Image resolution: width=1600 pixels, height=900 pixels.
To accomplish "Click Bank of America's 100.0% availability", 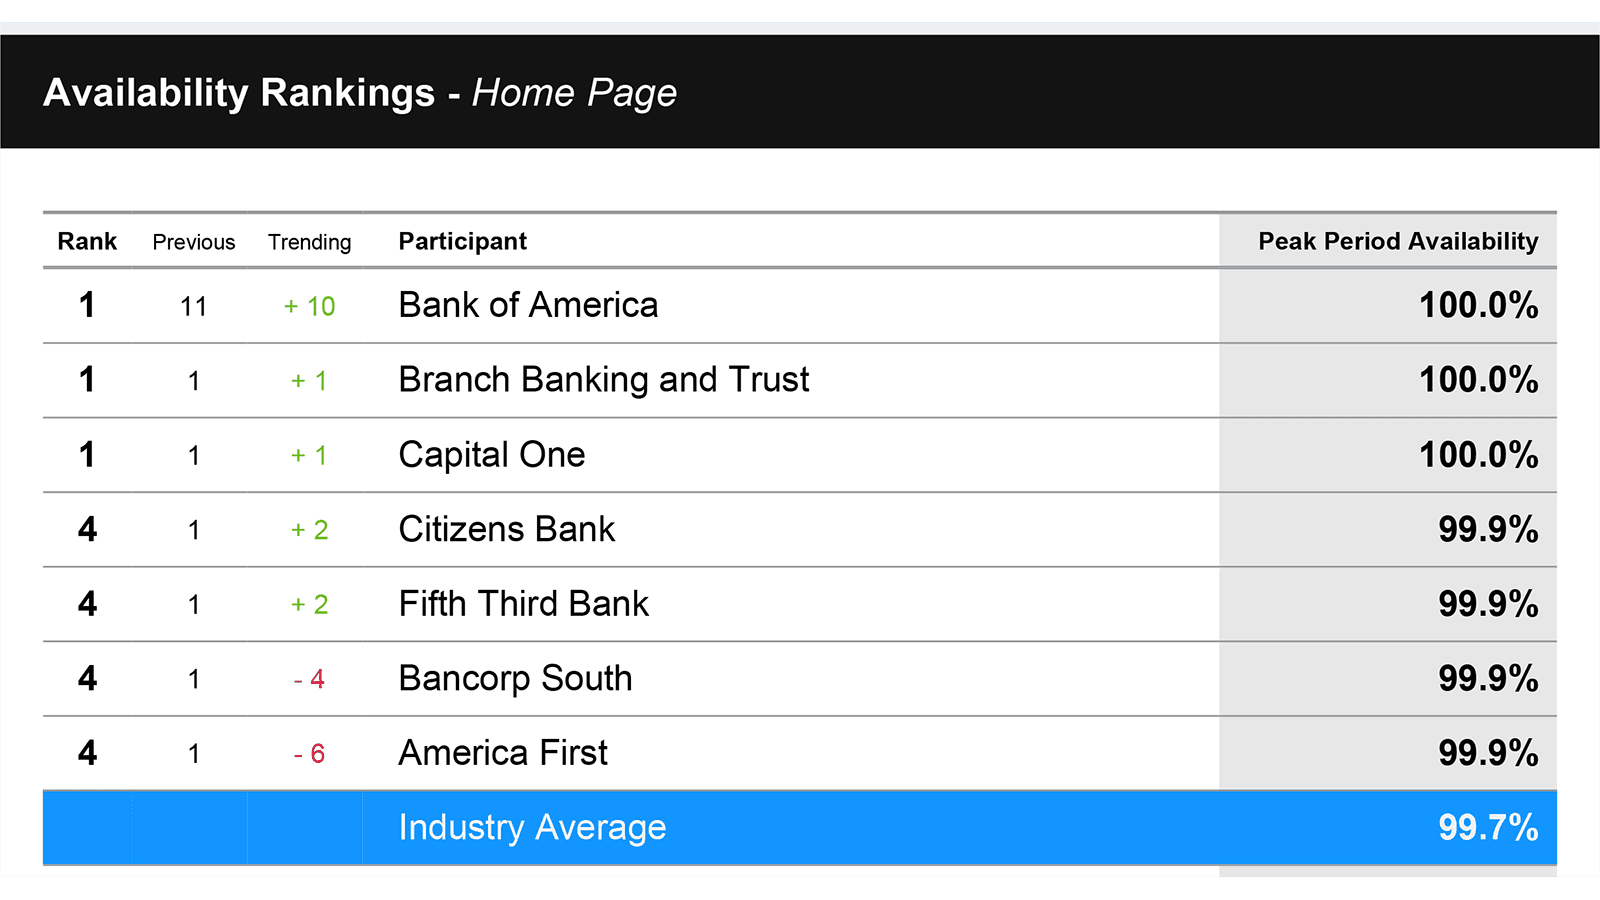I will pyautogui.click(x=1479, y=305).
